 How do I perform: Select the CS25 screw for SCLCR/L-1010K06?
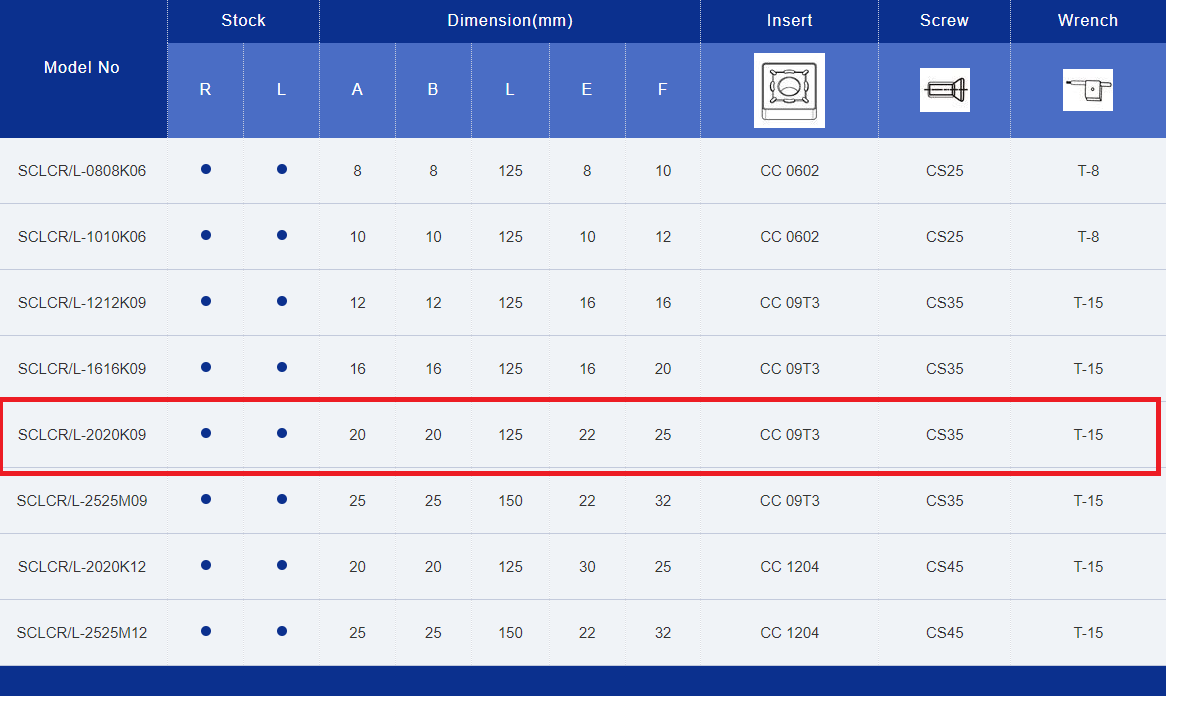(944, 237)
